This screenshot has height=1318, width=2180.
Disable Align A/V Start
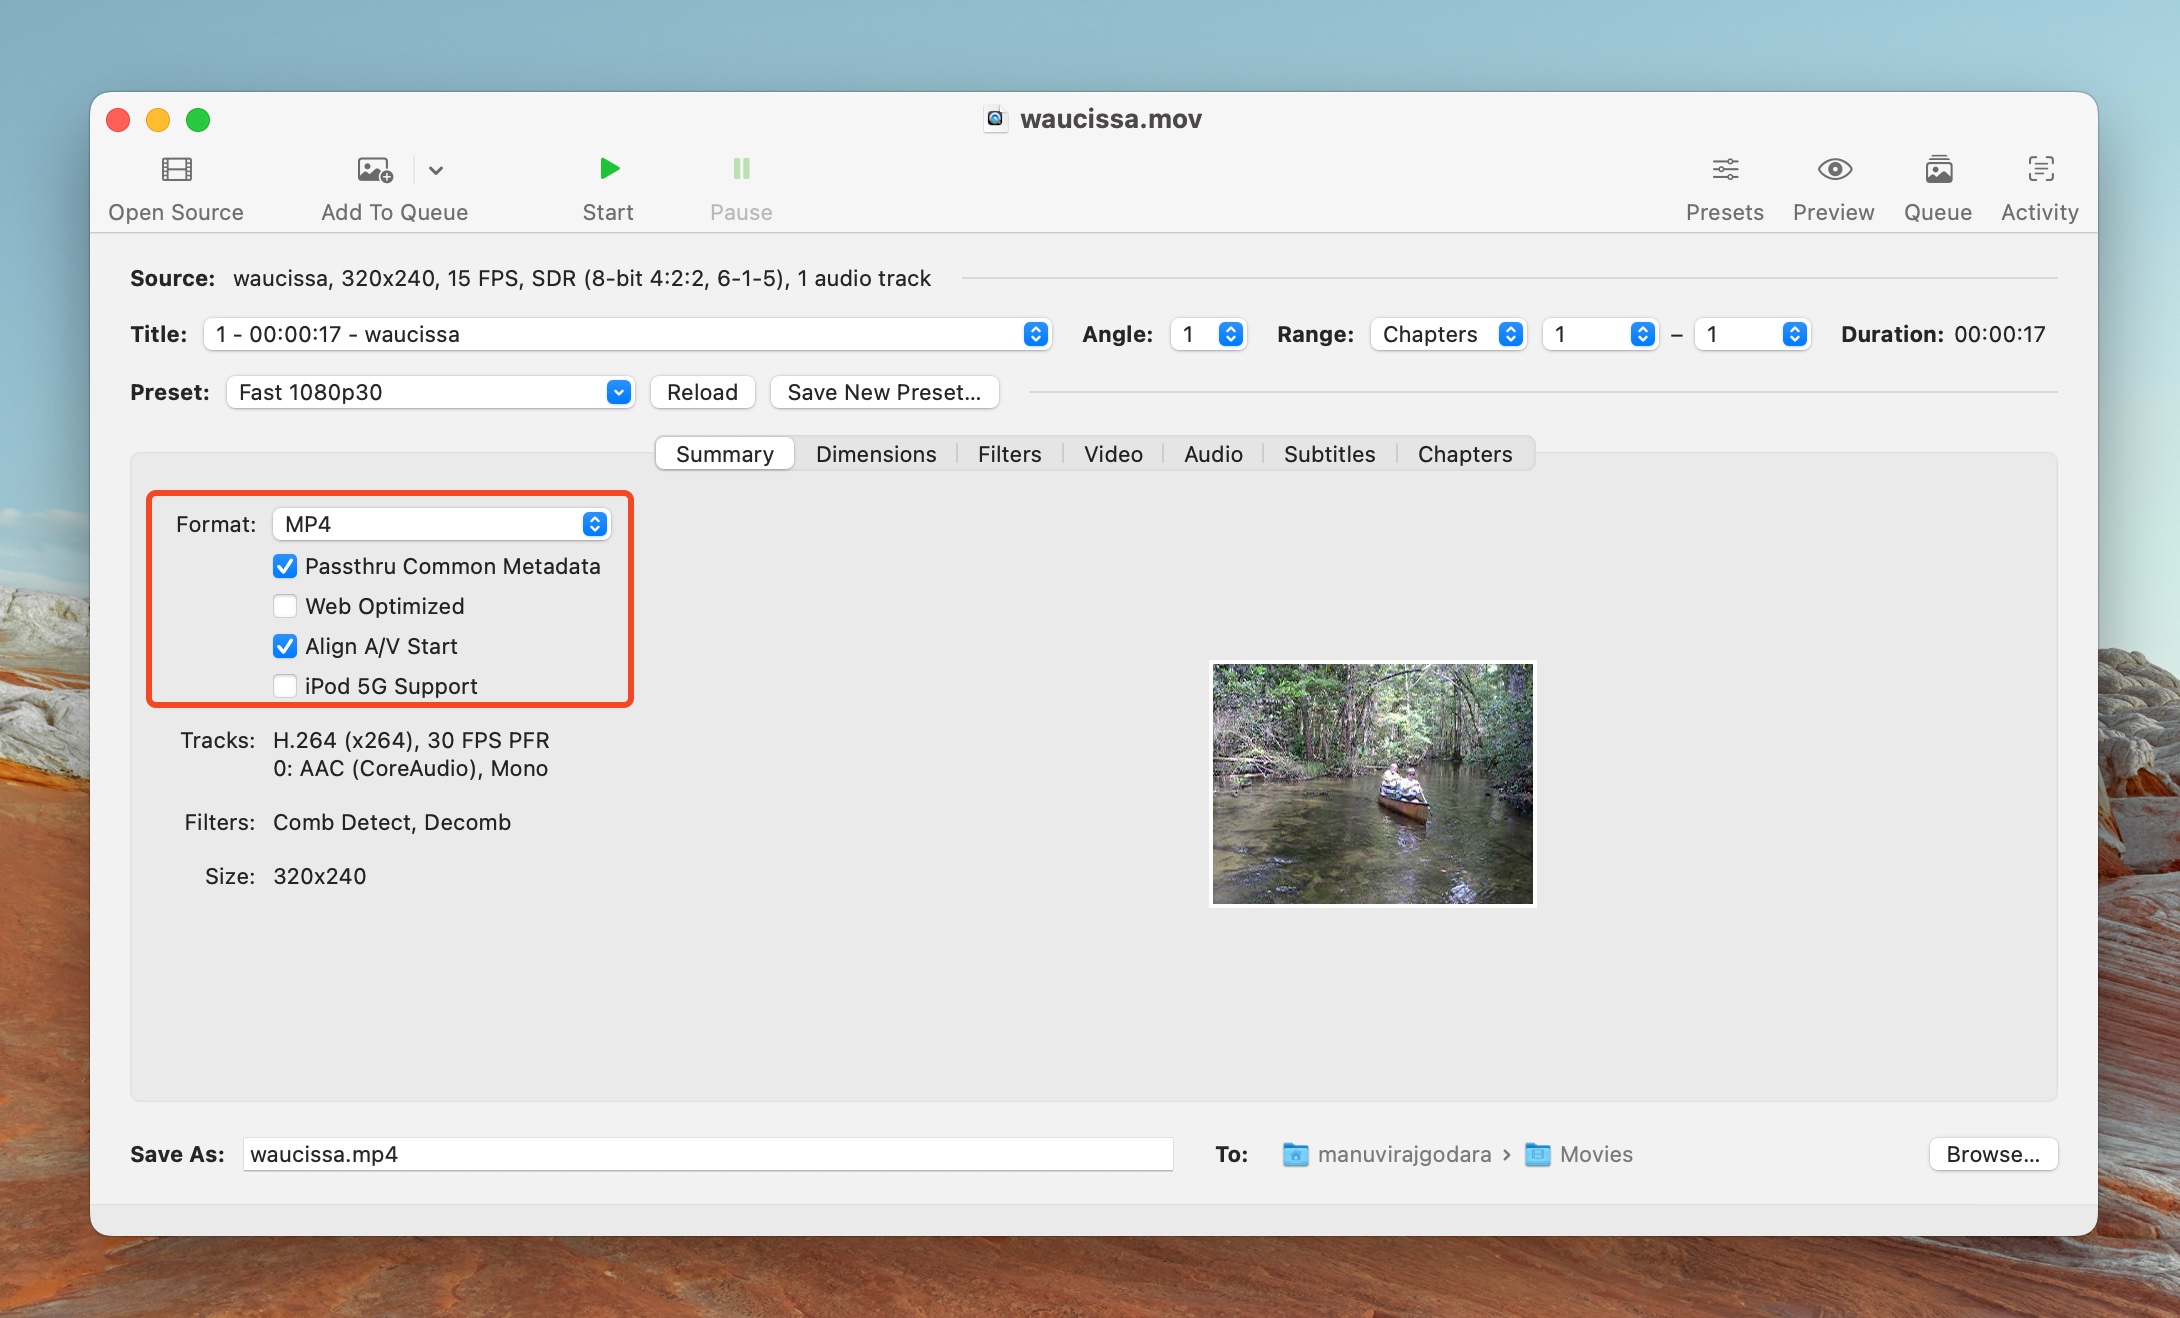(x=285, y=646)
